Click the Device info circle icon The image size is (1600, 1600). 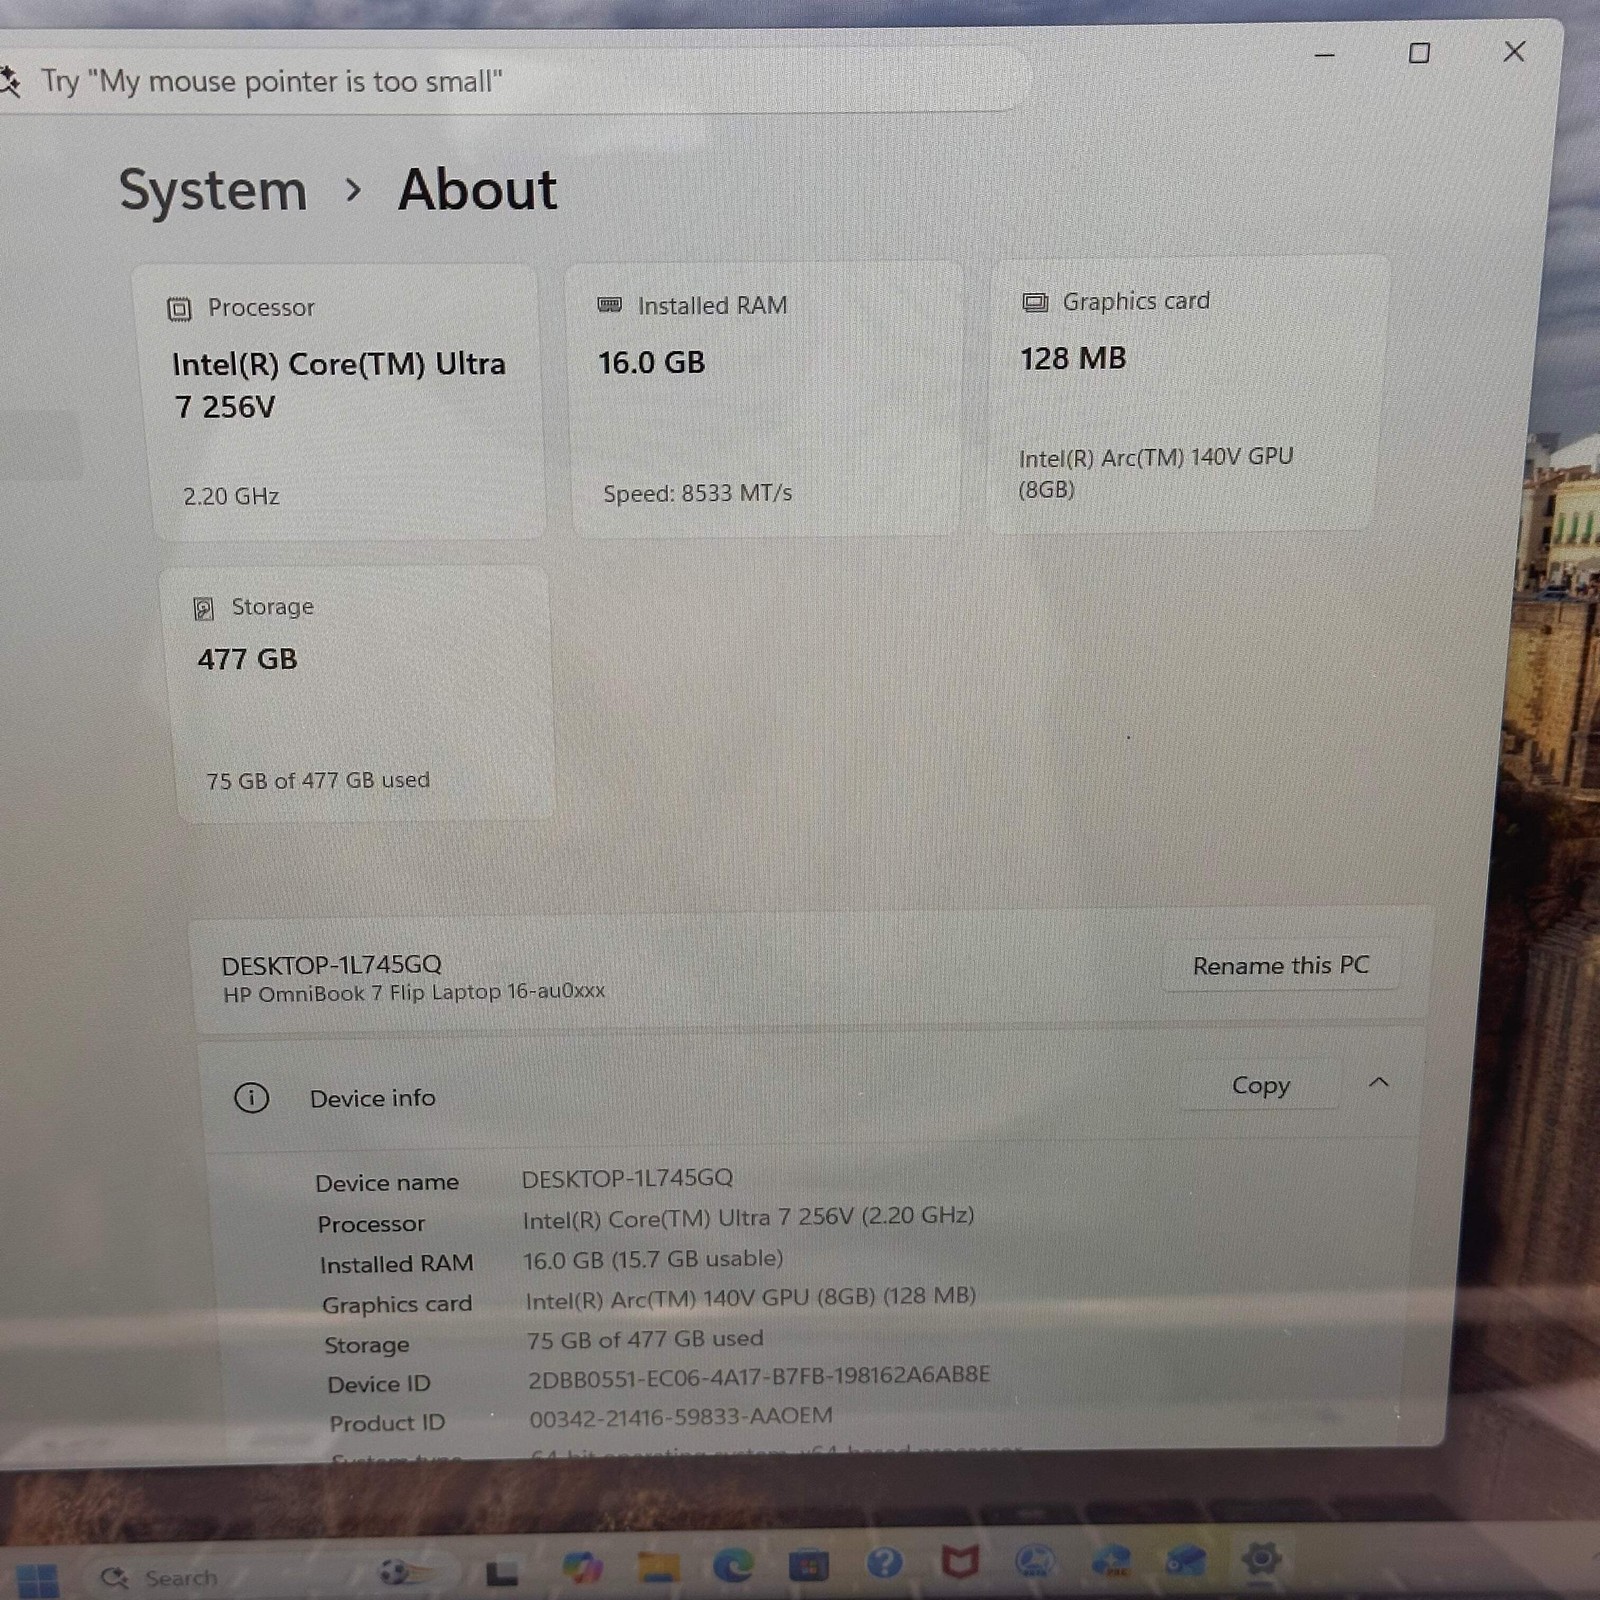click(251, 1098)
